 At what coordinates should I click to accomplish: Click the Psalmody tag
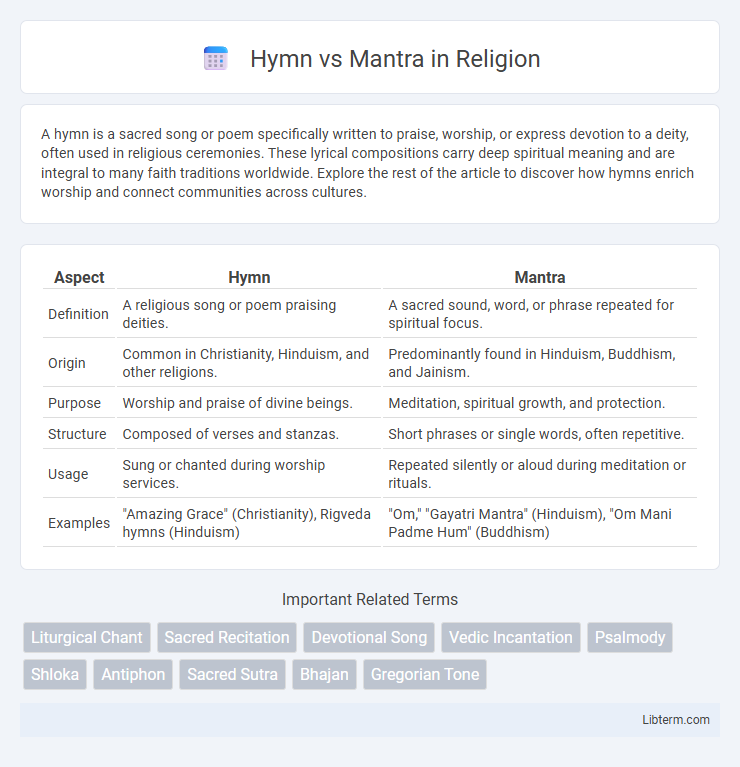[x=629, y=637]
